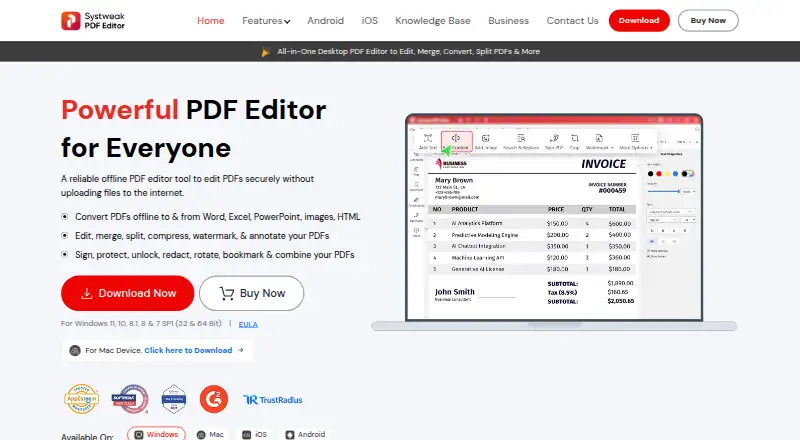Open the Home menu item
This screenshot has height=440, width=800.
click(211, 20)
